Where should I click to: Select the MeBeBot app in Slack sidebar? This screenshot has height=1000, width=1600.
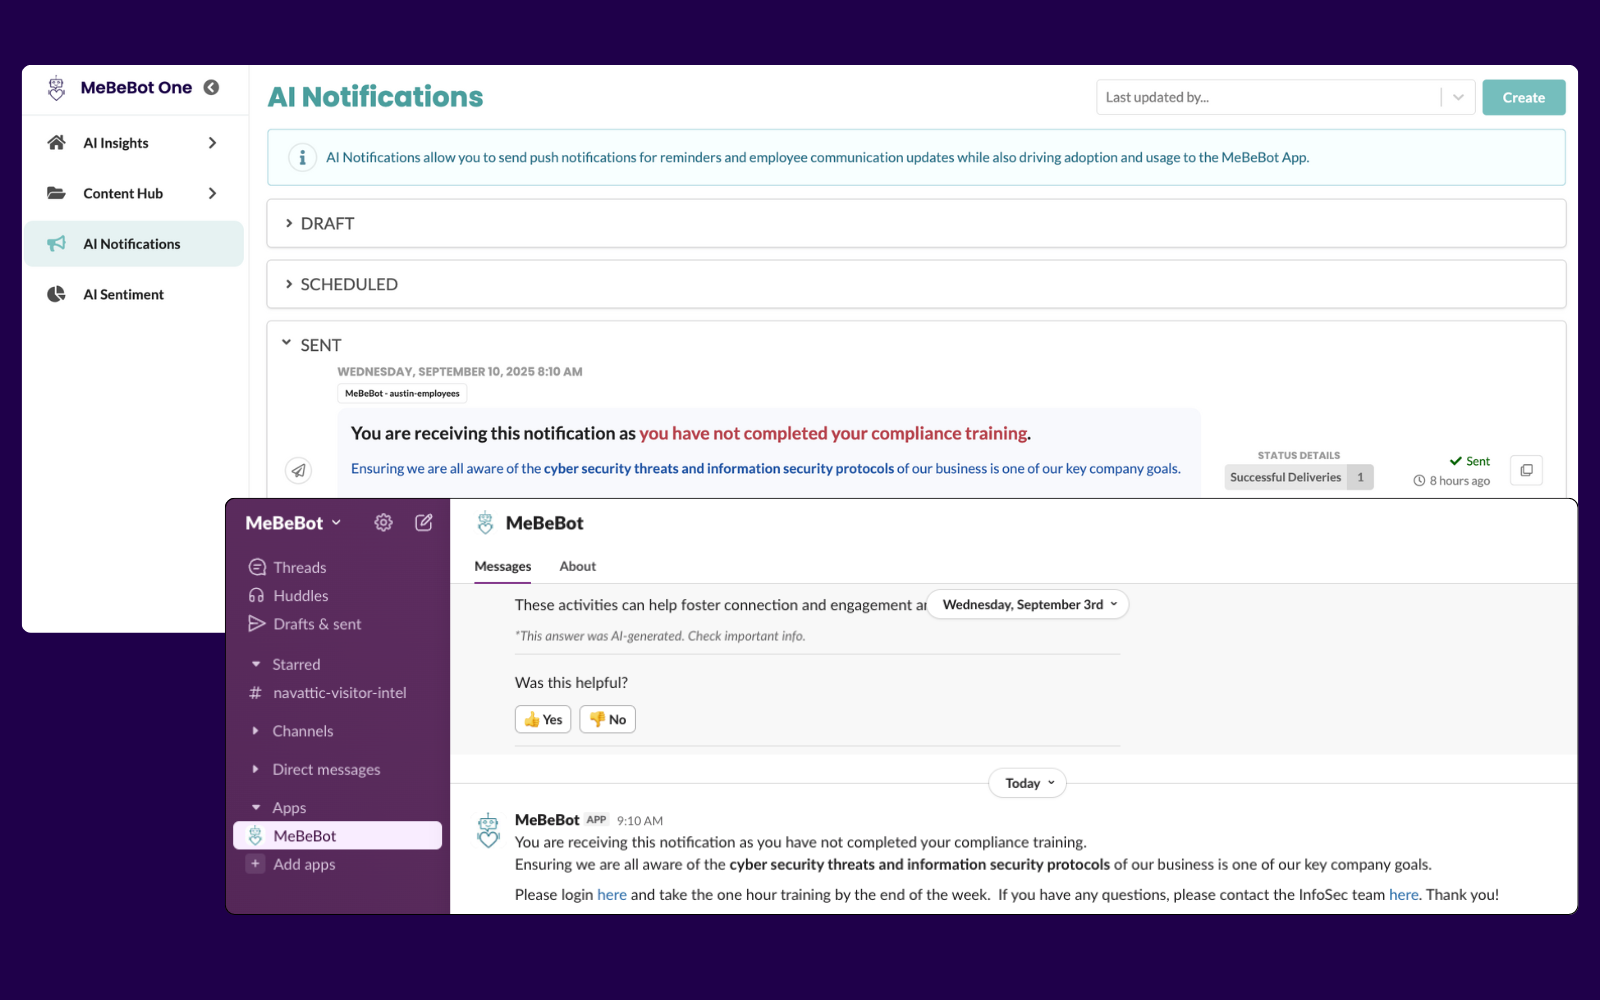[338, 836]
